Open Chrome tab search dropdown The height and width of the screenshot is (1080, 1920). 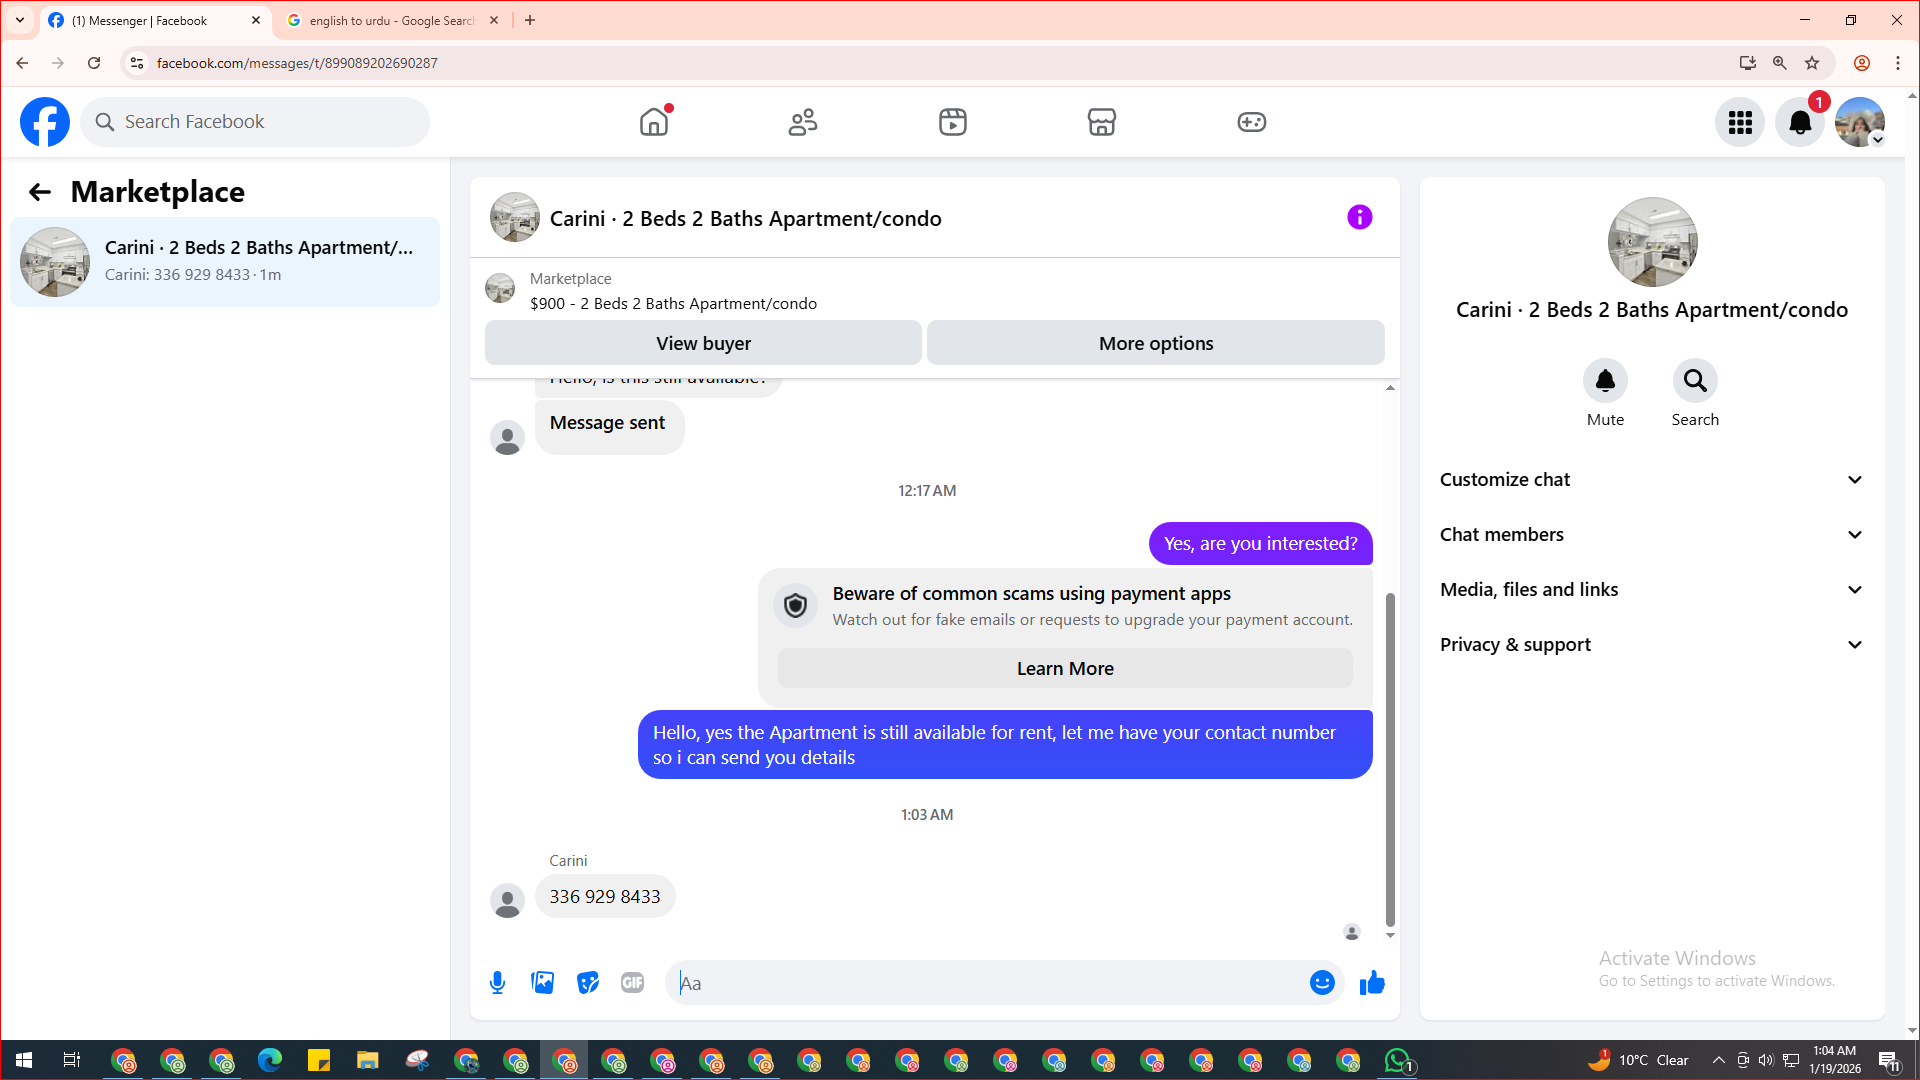pos(20,20)
